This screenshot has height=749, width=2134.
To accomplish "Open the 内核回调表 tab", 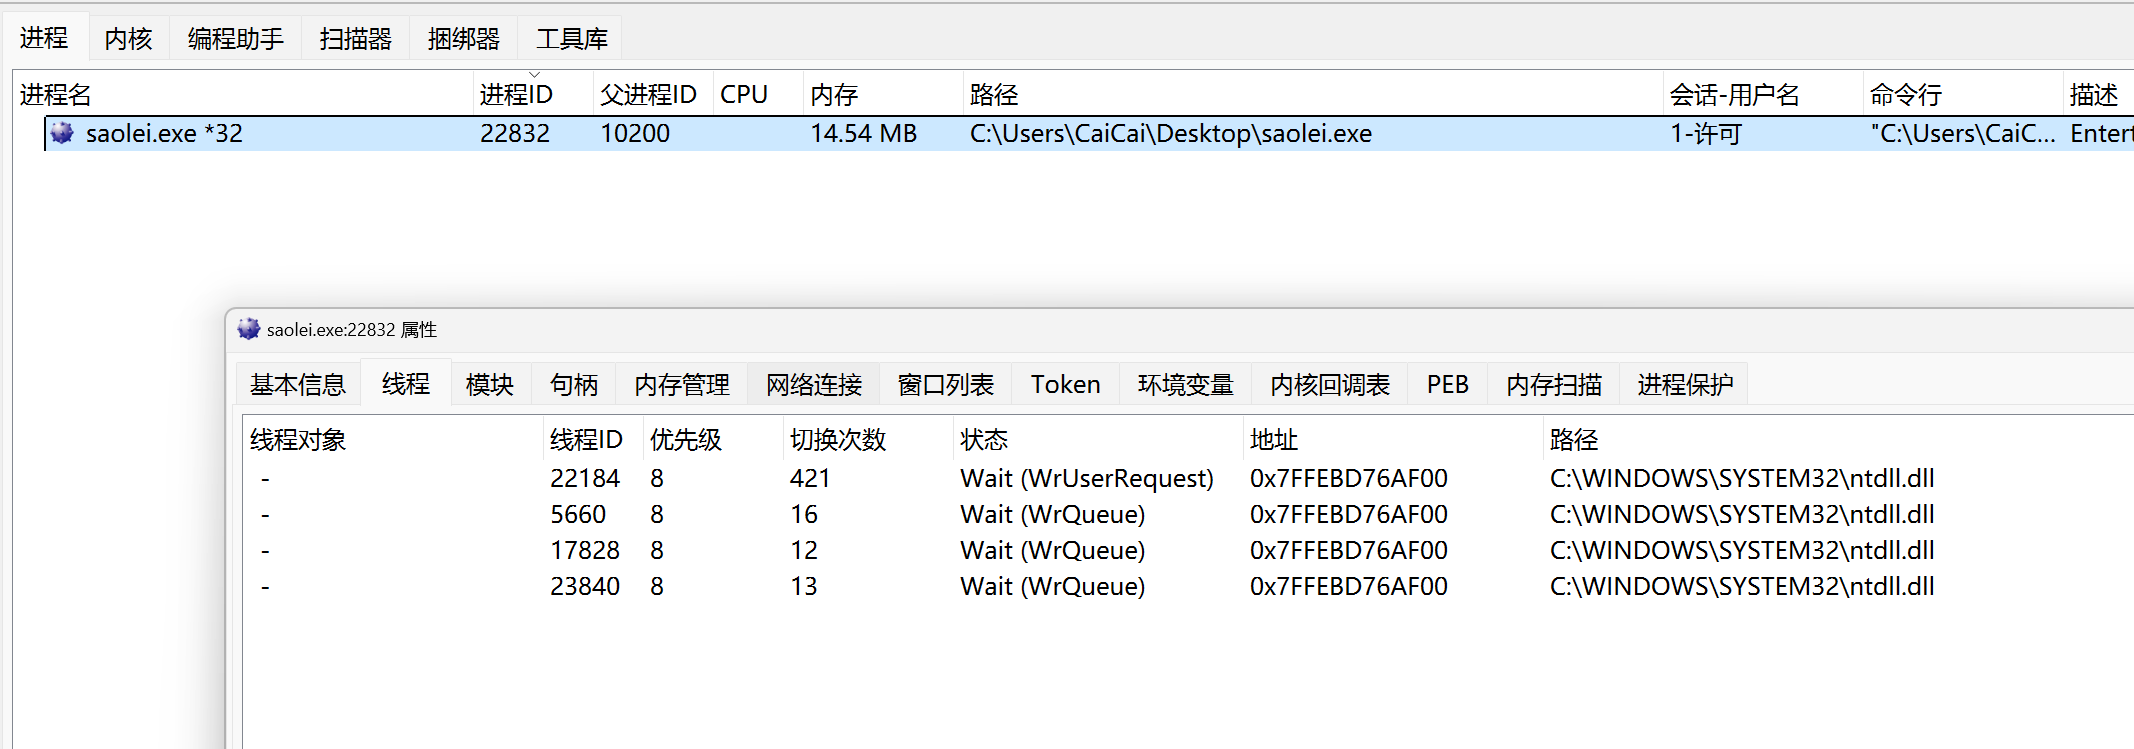I will 1329,384.
